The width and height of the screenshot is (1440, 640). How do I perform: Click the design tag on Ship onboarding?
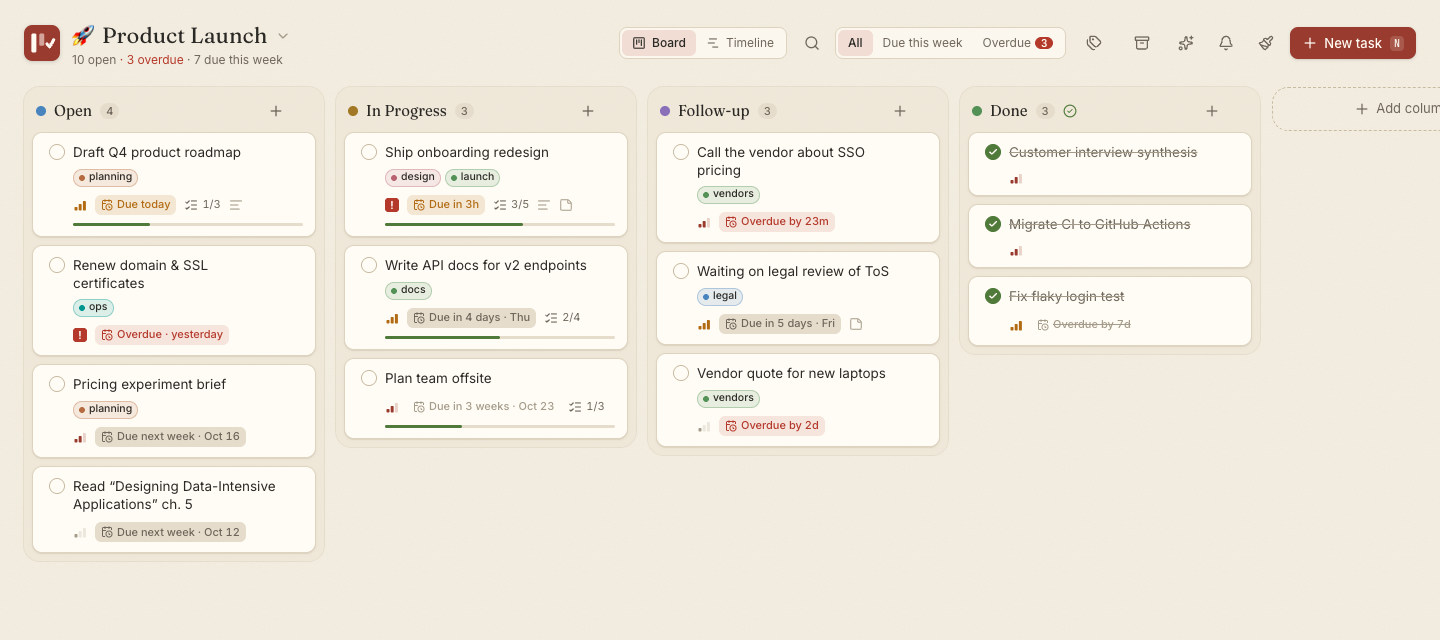tap(413, 178)
